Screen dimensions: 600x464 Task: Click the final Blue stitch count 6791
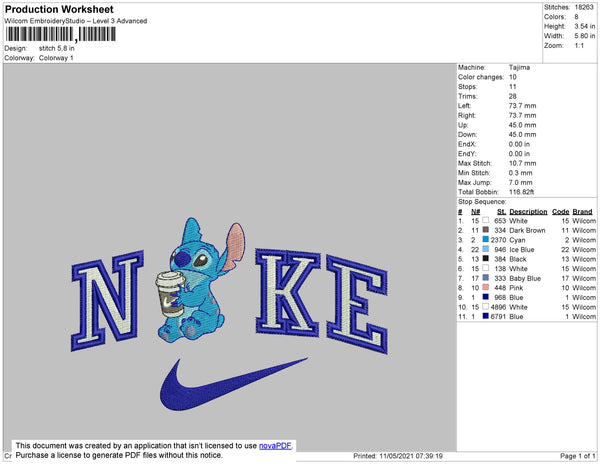(x=498, y=316)
